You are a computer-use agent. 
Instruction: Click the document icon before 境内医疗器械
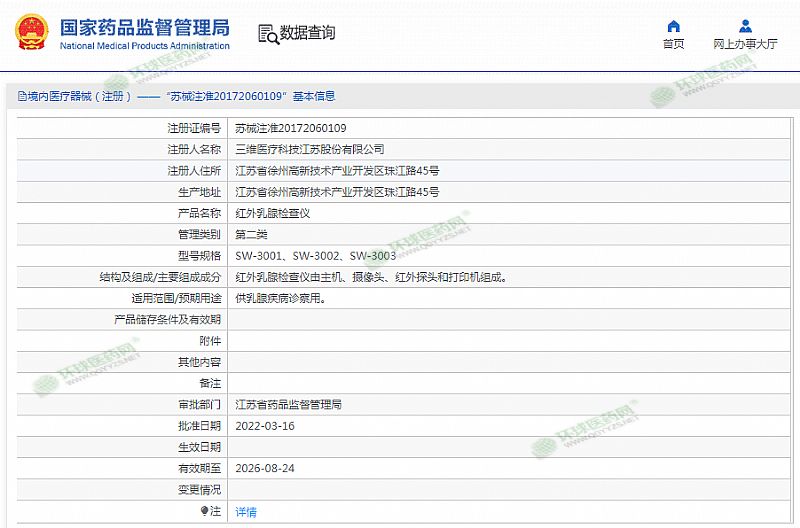[20, 97]
